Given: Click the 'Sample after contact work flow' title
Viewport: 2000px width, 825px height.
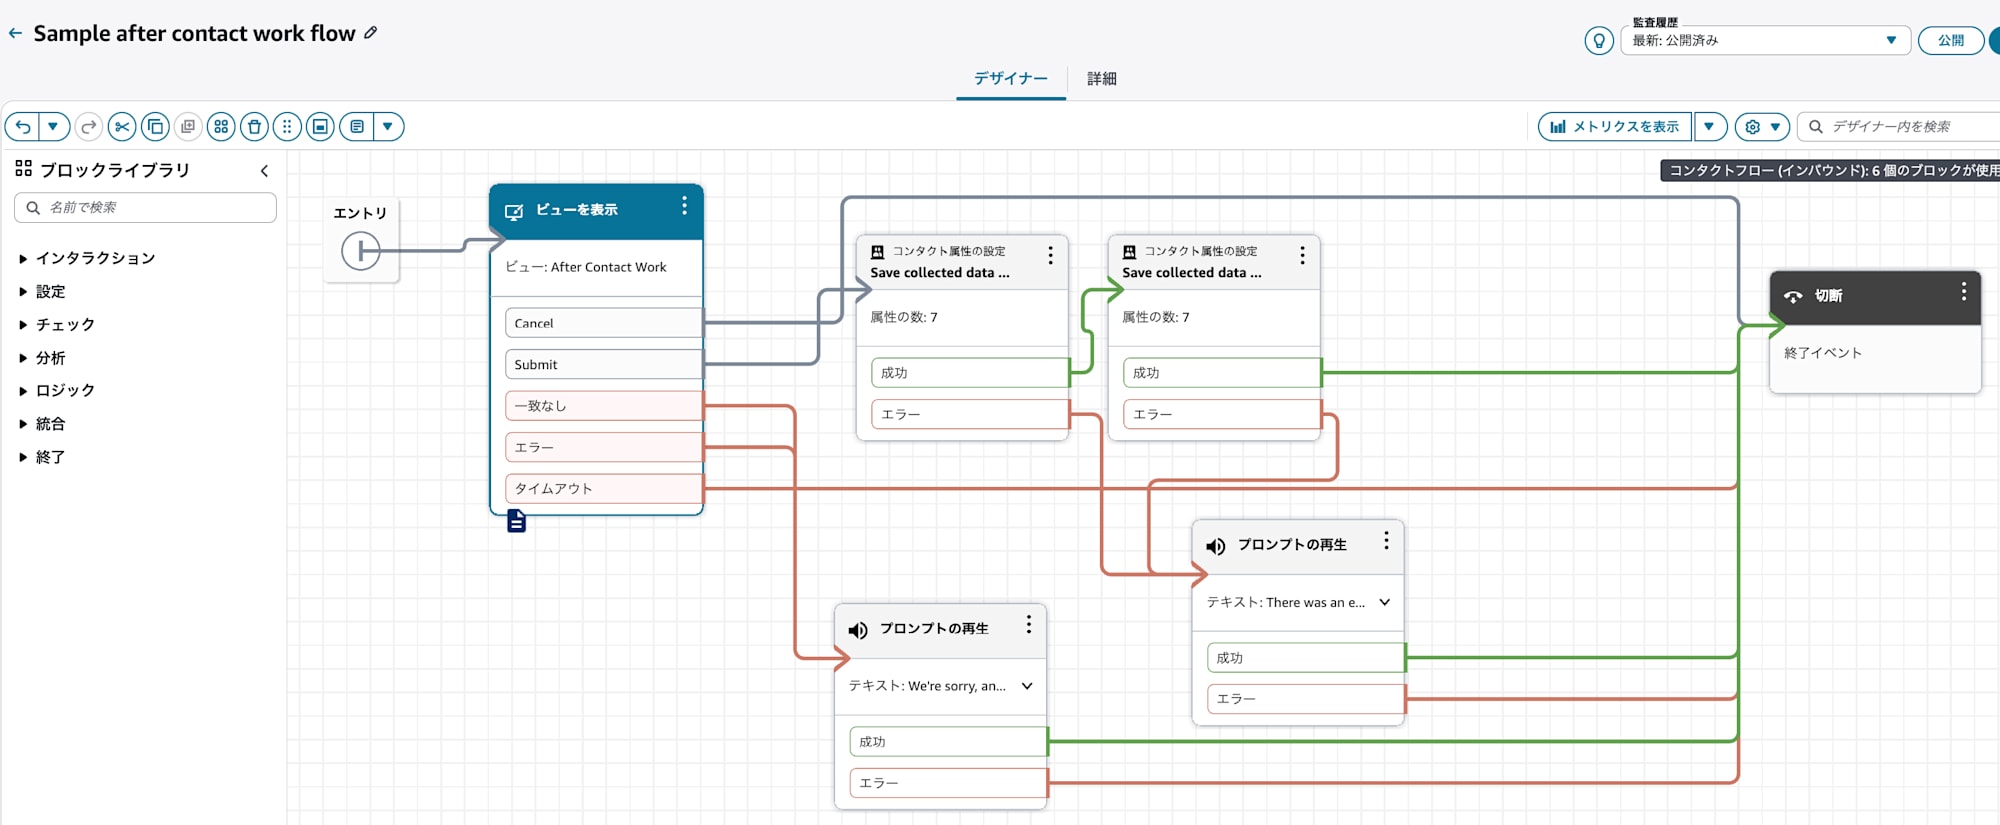Looking at the screenshot, I should pyautogui.click(x=194, y=33).
